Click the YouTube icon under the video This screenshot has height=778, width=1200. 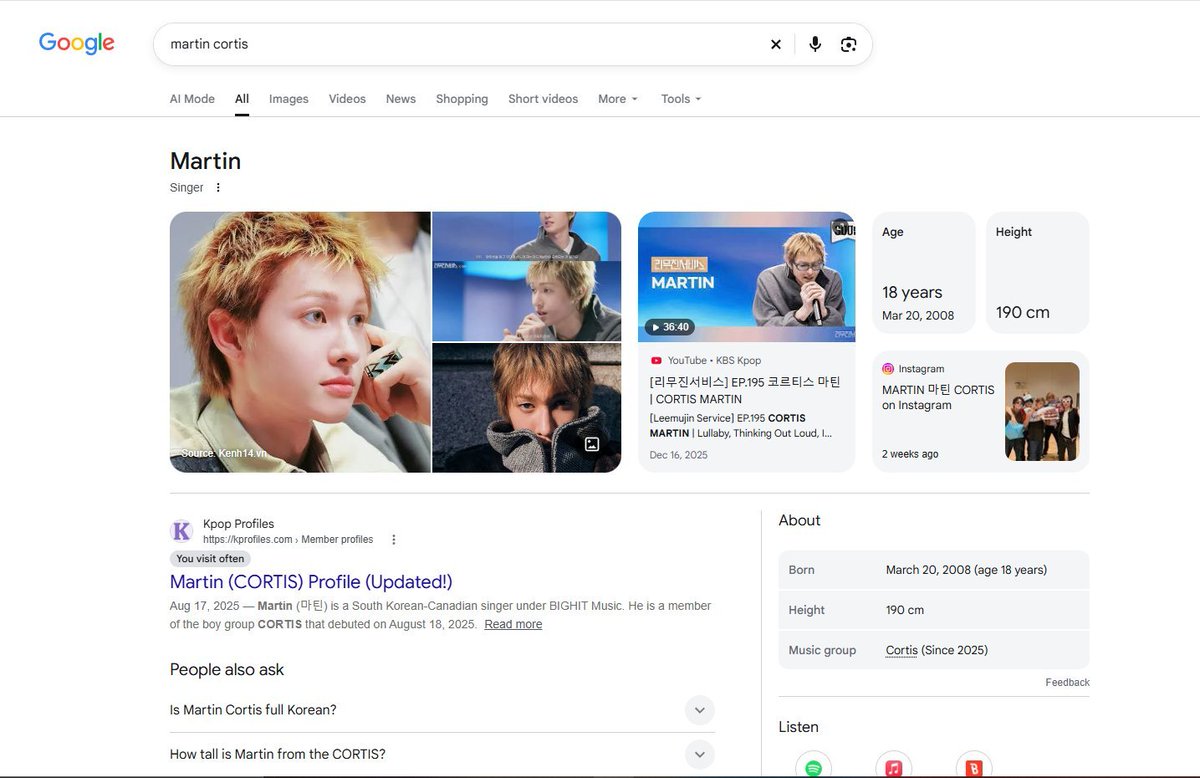click(x=656, y=360)
